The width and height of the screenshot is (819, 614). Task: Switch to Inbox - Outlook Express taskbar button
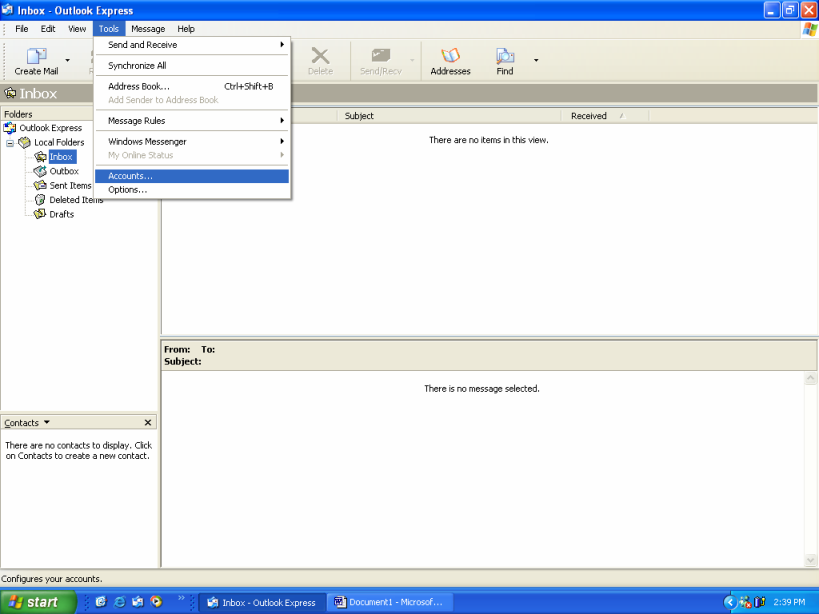coord(263,603)
